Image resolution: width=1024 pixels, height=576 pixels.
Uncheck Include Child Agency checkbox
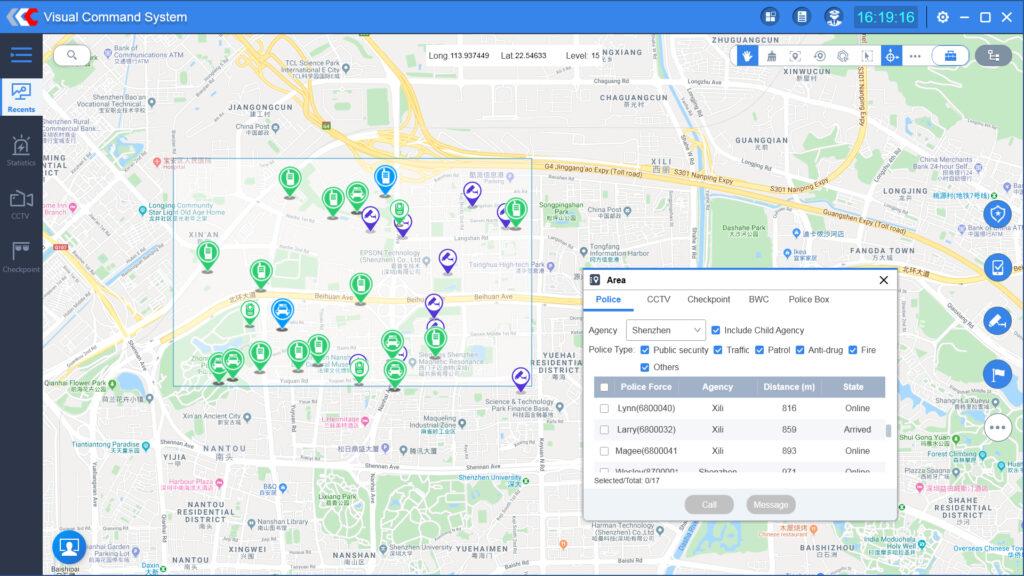click(715, 330)
